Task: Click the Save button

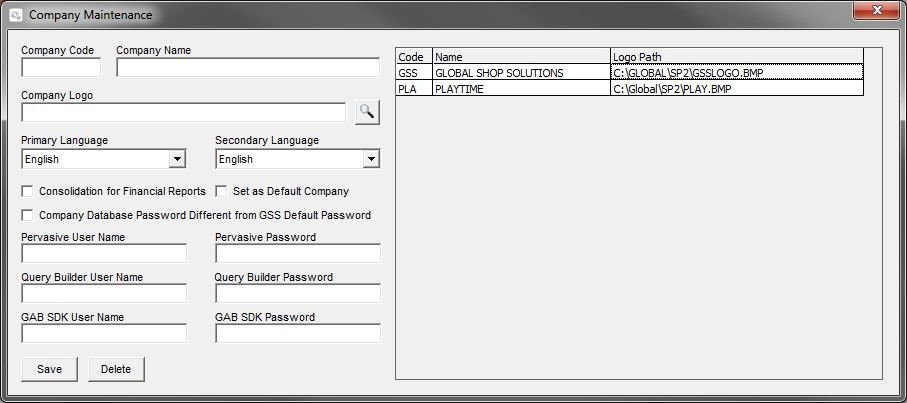Action: click(49, 369)
